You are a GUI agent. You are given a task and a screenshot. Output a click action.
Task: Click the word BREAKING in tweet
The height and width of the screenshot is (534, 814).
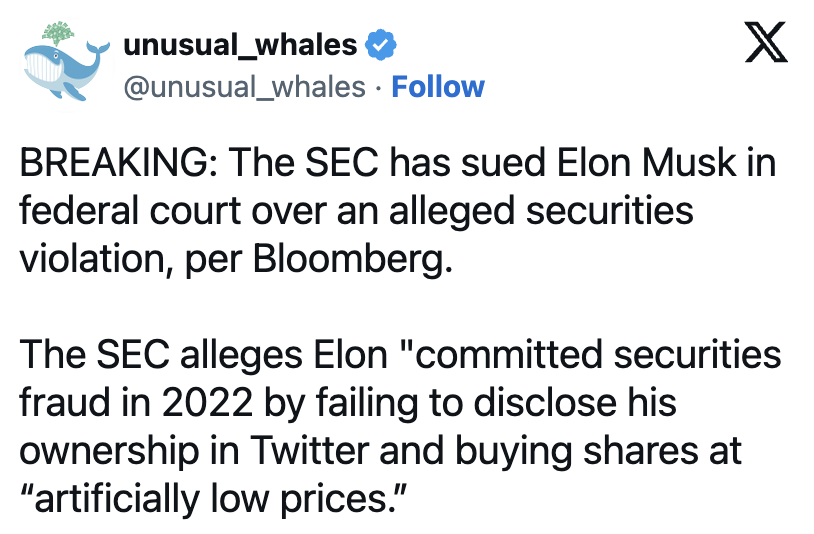coord(114,163)
